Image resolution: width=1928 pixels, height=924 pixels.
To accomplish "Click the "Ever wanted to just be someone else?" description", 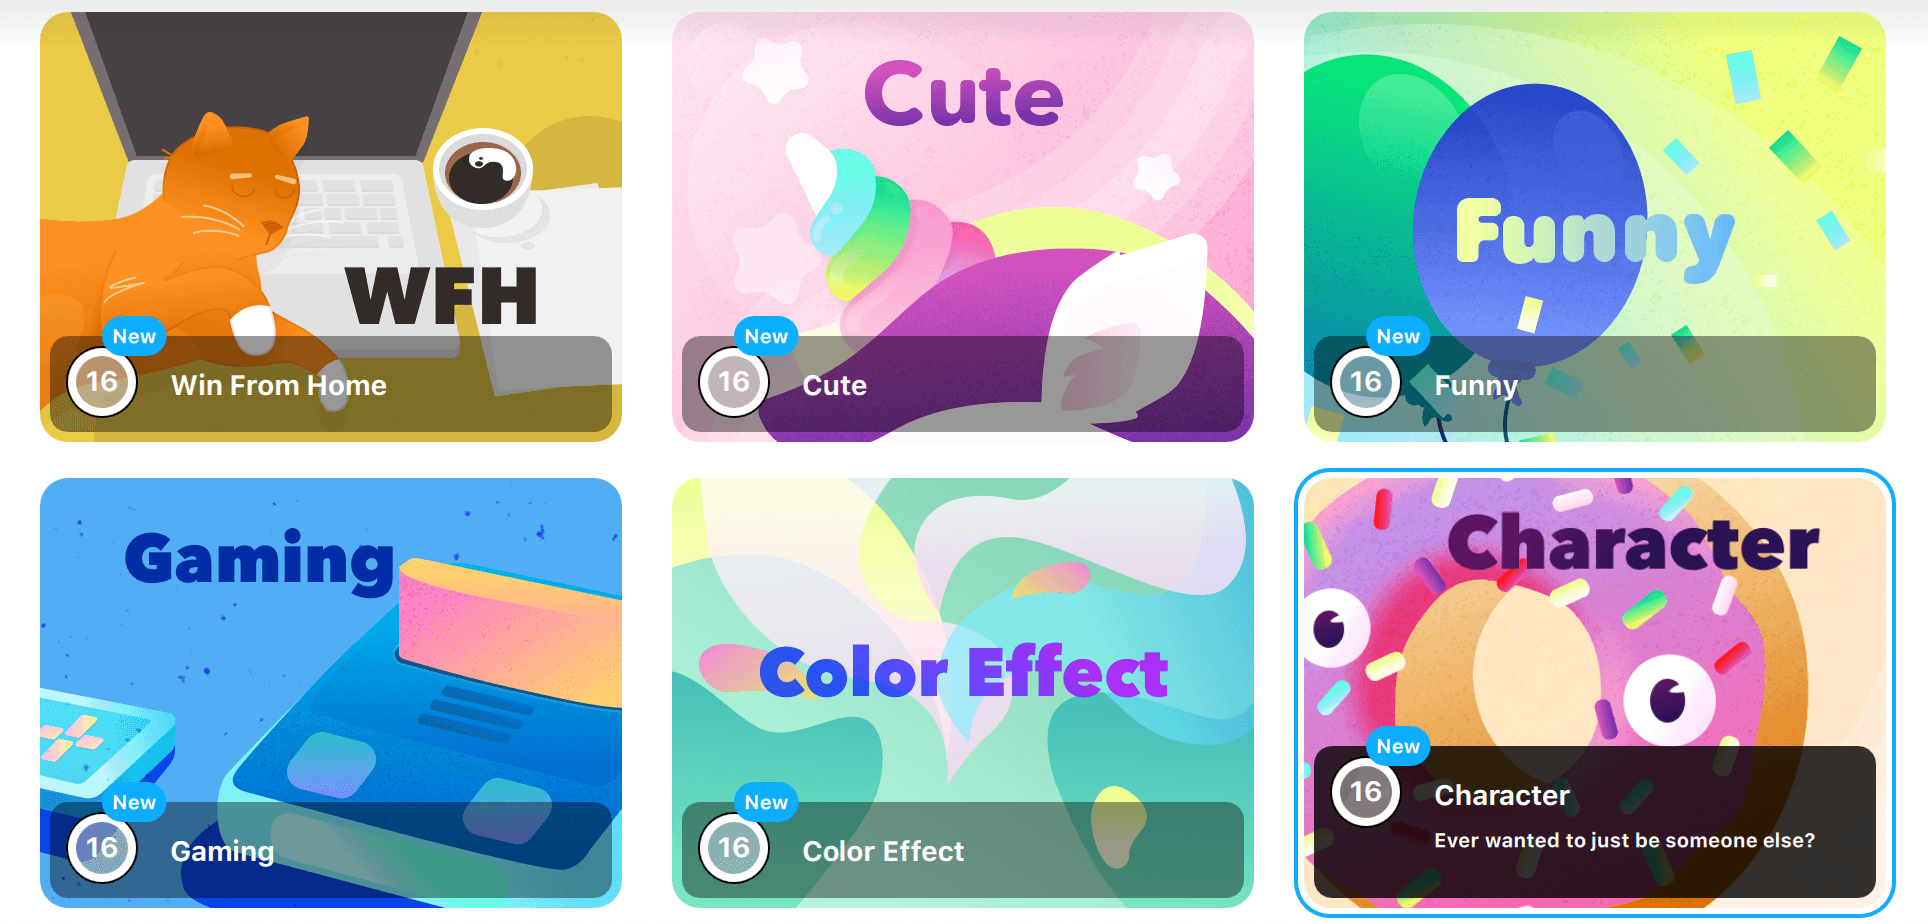I will point(1625,841).
